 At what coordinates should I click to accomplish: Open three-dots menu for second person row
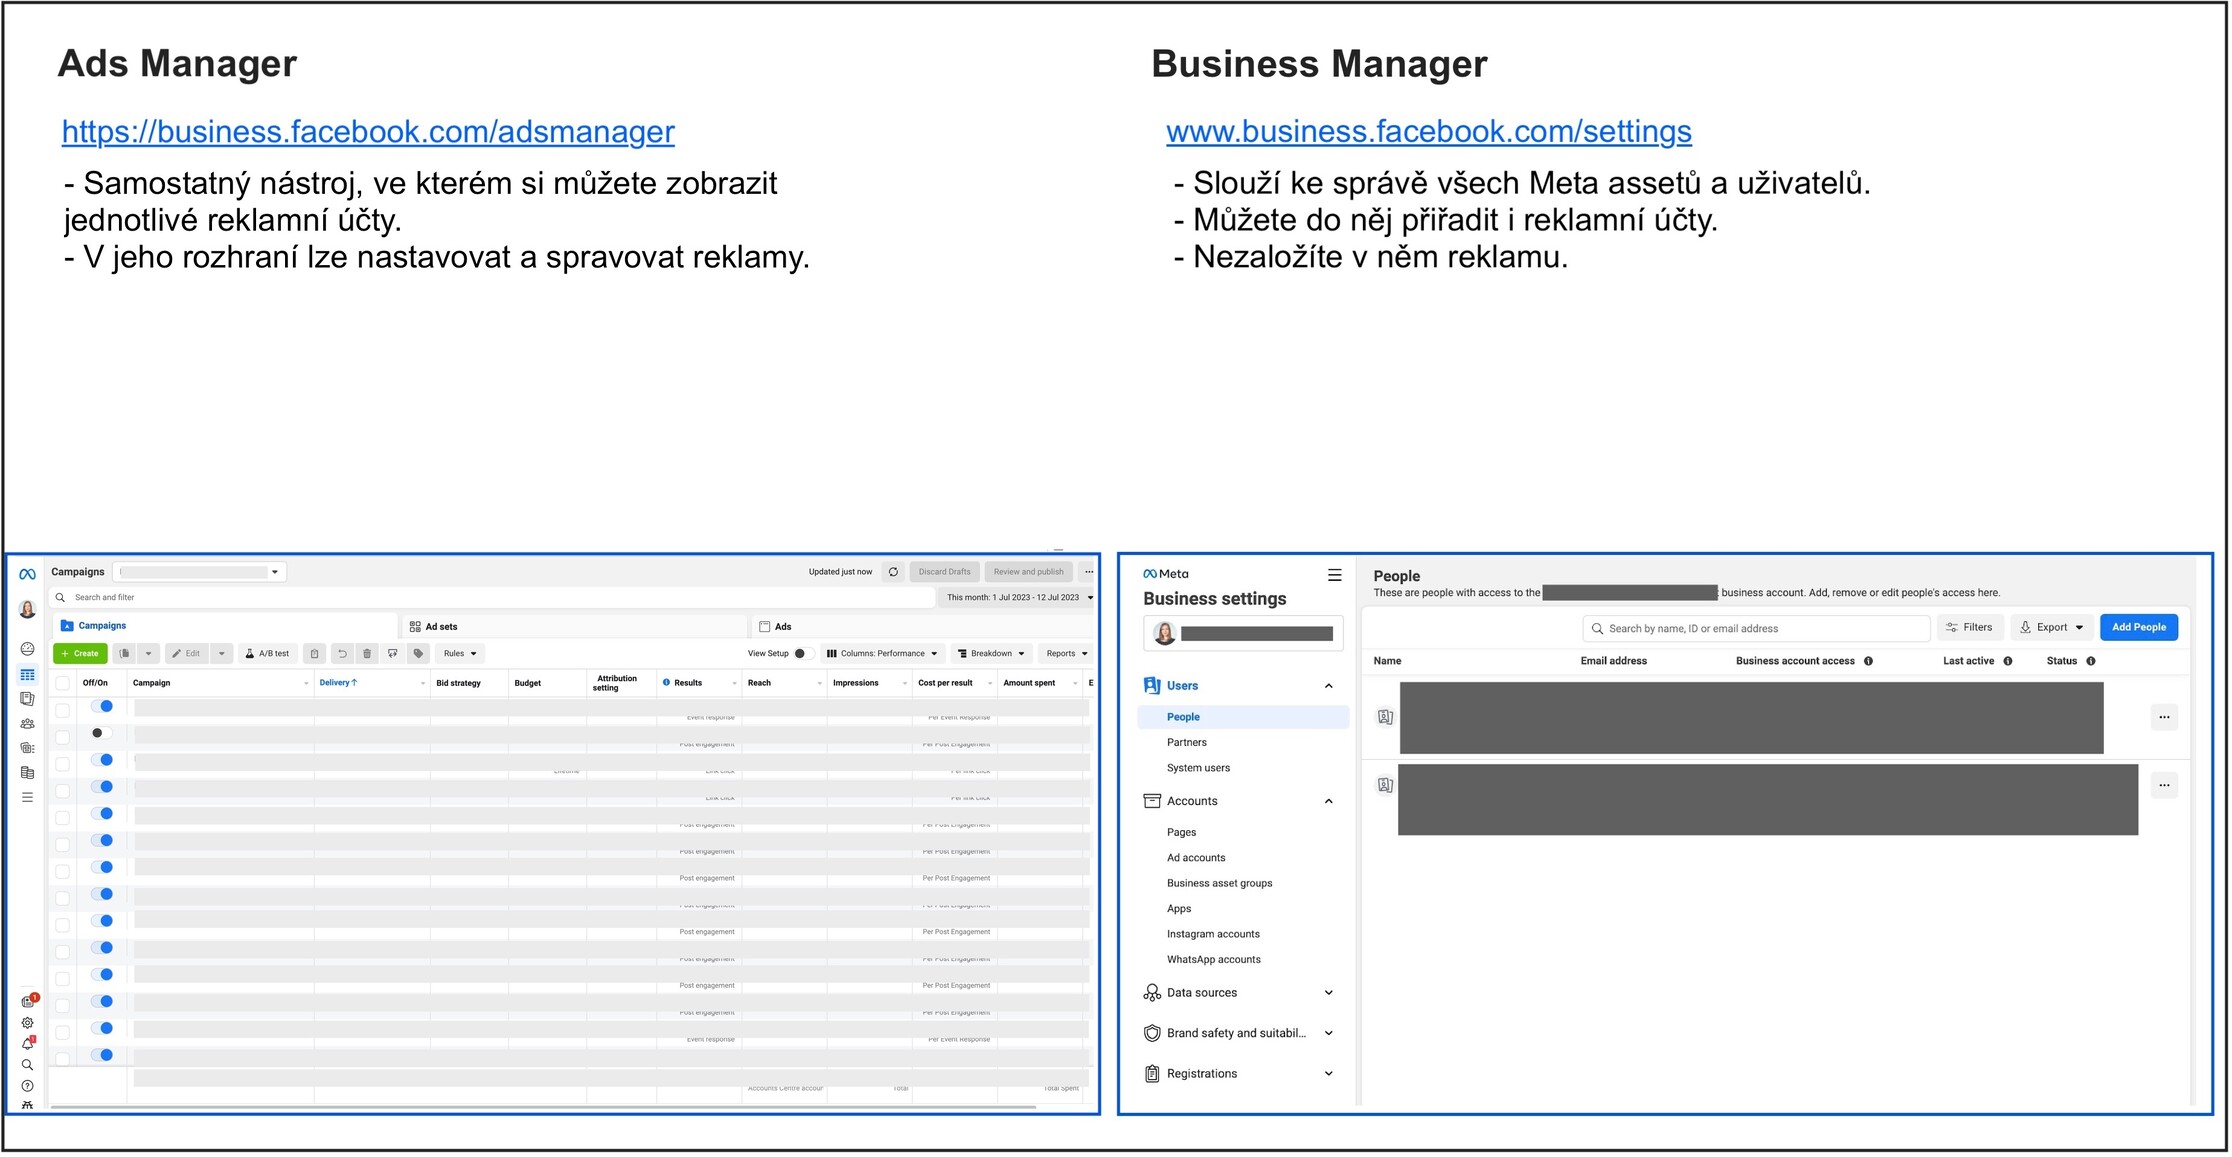coord(2164,785)
